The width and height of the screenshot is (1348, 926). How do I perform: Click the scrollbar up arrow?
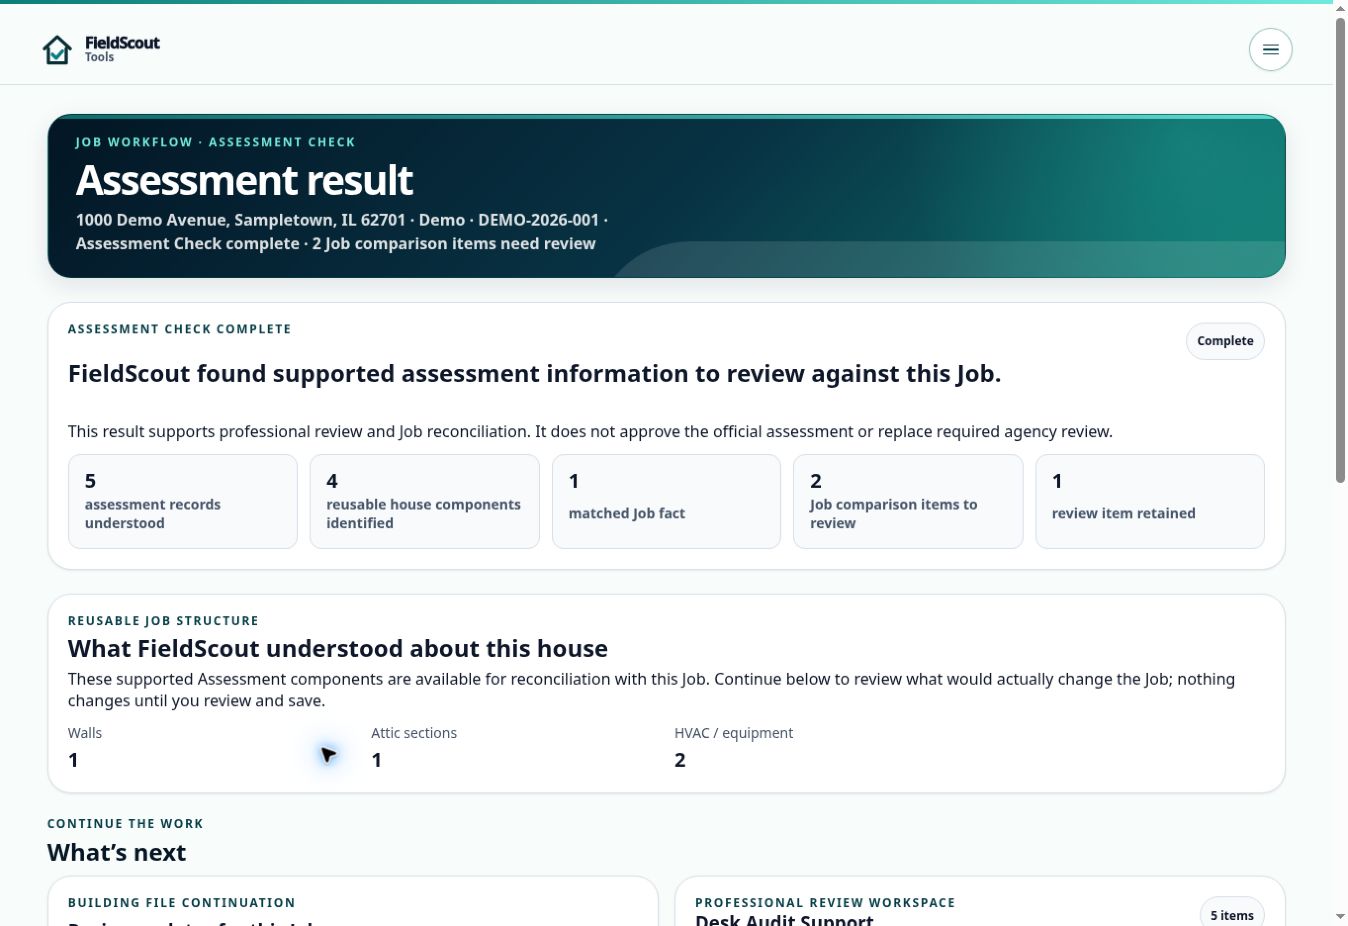tap(1340, 8)
